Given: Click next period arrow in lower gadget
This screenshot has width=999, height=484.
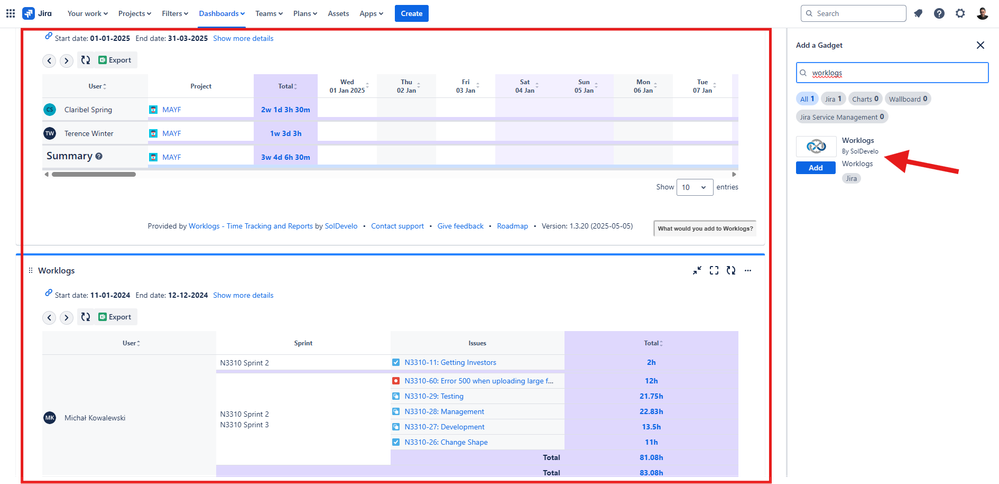Looking at the screenshot, I should tap(66, 317).
